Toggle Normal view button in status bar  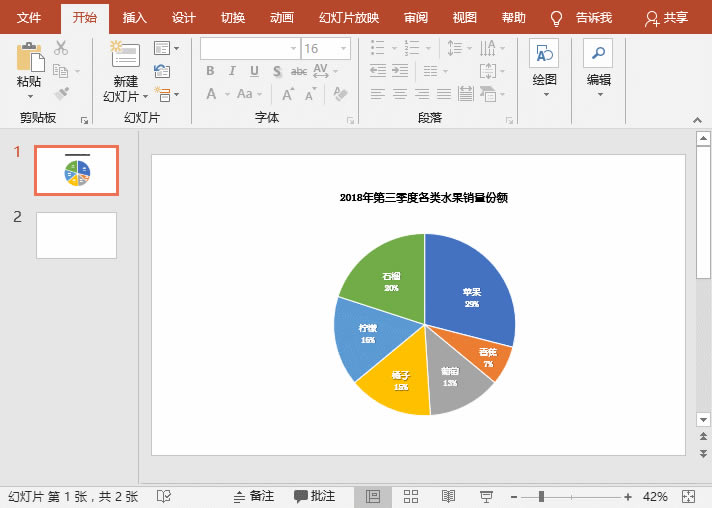tap(373, 497)
